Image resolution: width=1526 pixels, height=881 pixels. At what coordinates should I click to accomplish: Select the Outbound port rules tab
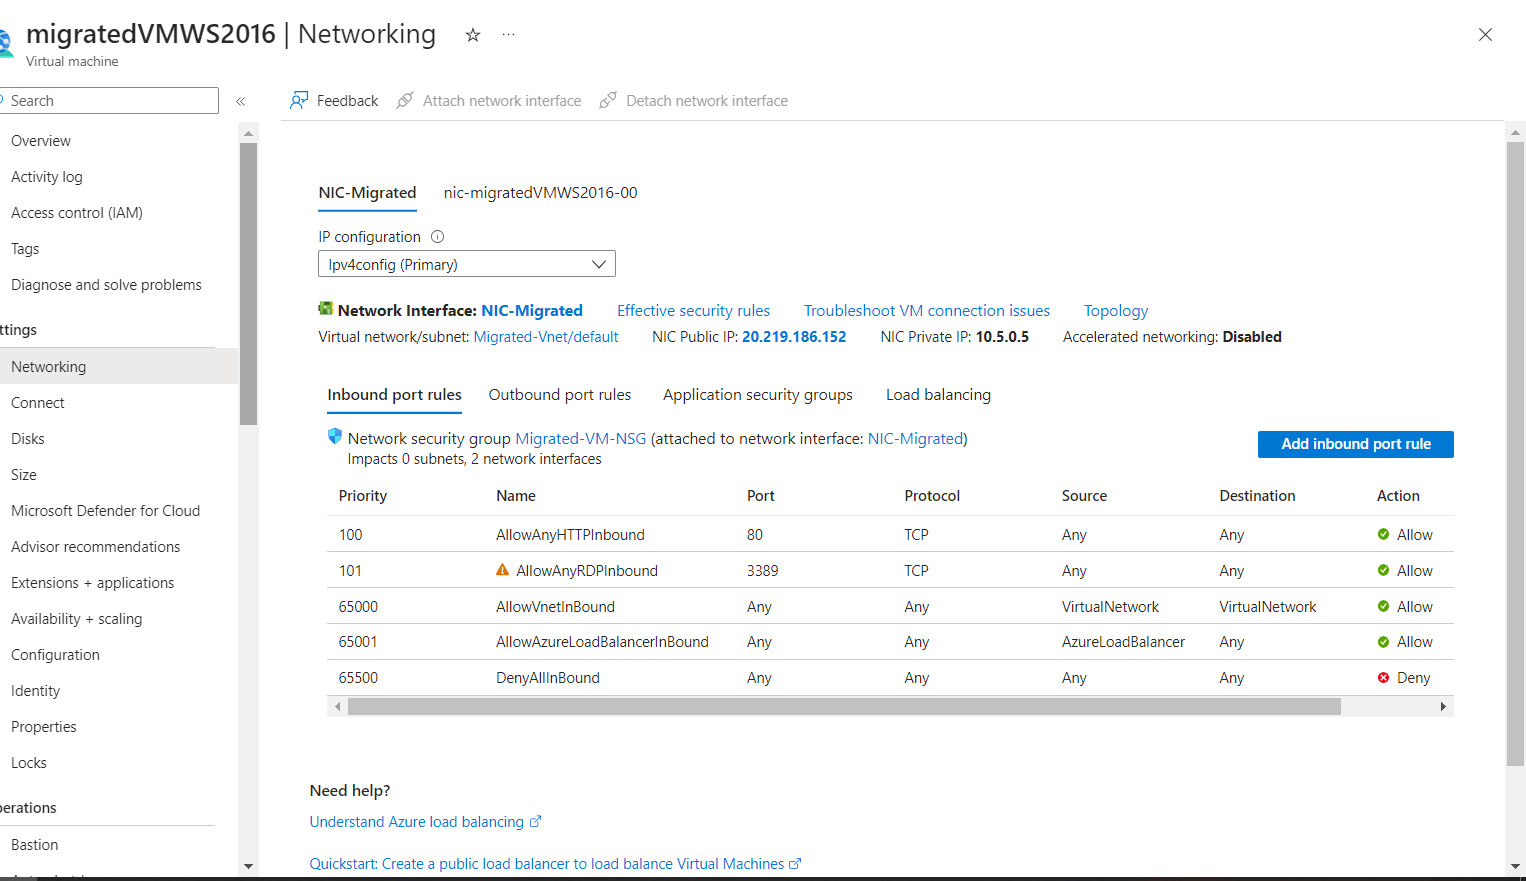[x=560, y=395]
